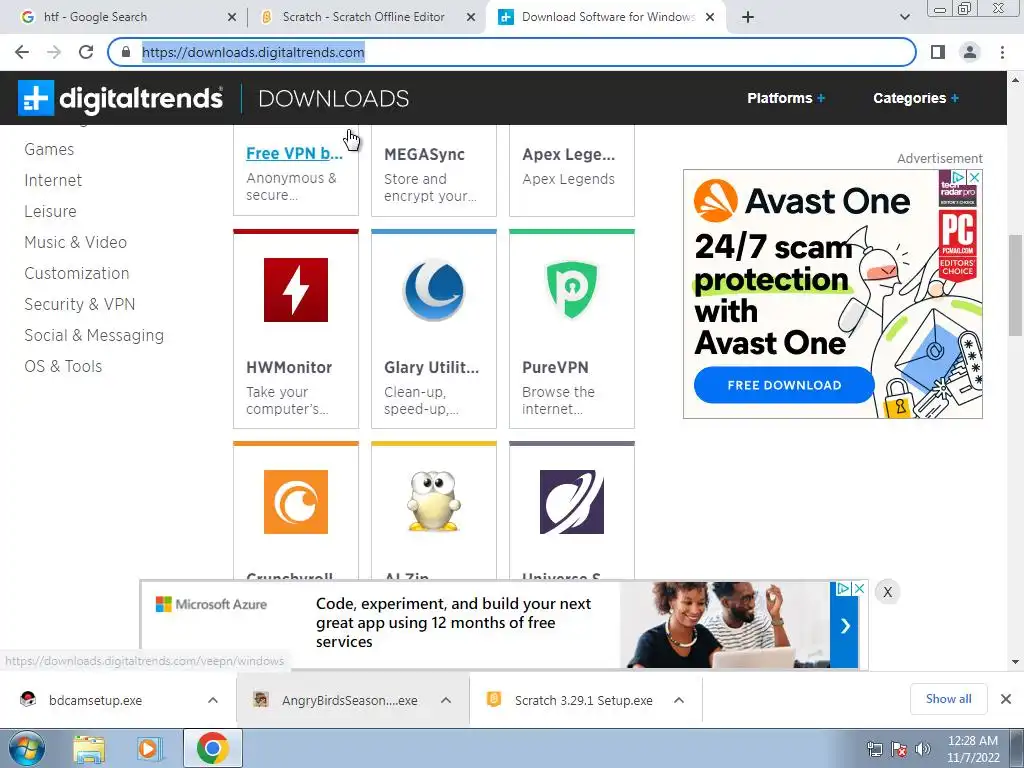Open the Security & VPN category
This screenshot has height=768, width=1024.
(x=80, y=304)
